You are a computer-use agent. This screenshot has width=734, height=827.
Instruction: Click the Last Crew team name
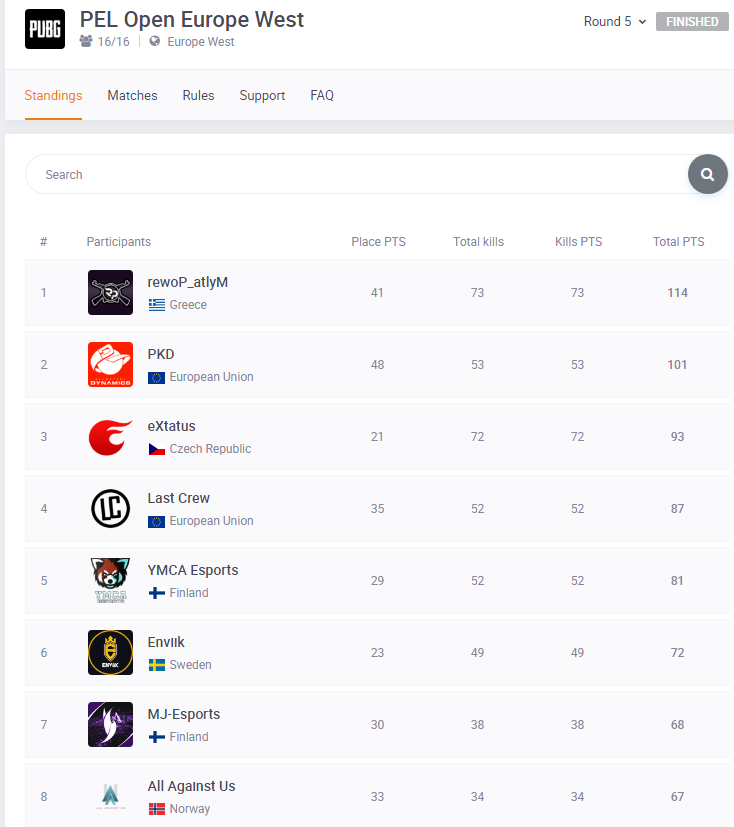point(178,498)
